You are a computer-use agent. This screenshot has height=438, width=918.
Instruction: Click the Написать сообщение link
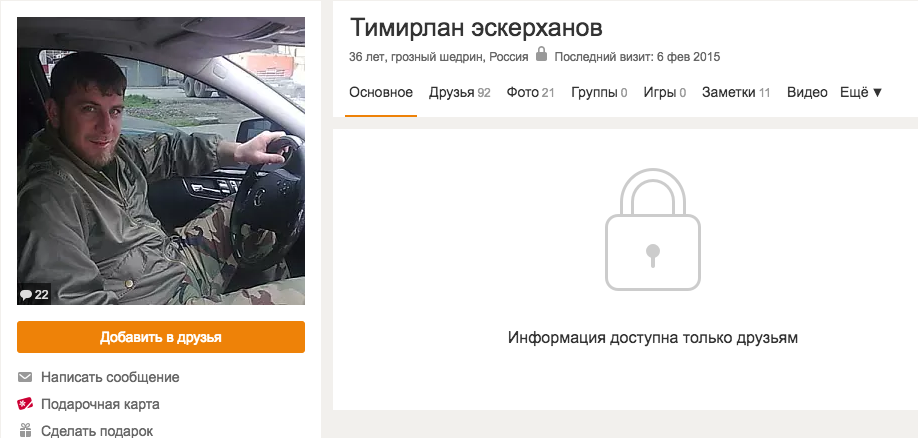pyautogui.click(x=110, y=377)
